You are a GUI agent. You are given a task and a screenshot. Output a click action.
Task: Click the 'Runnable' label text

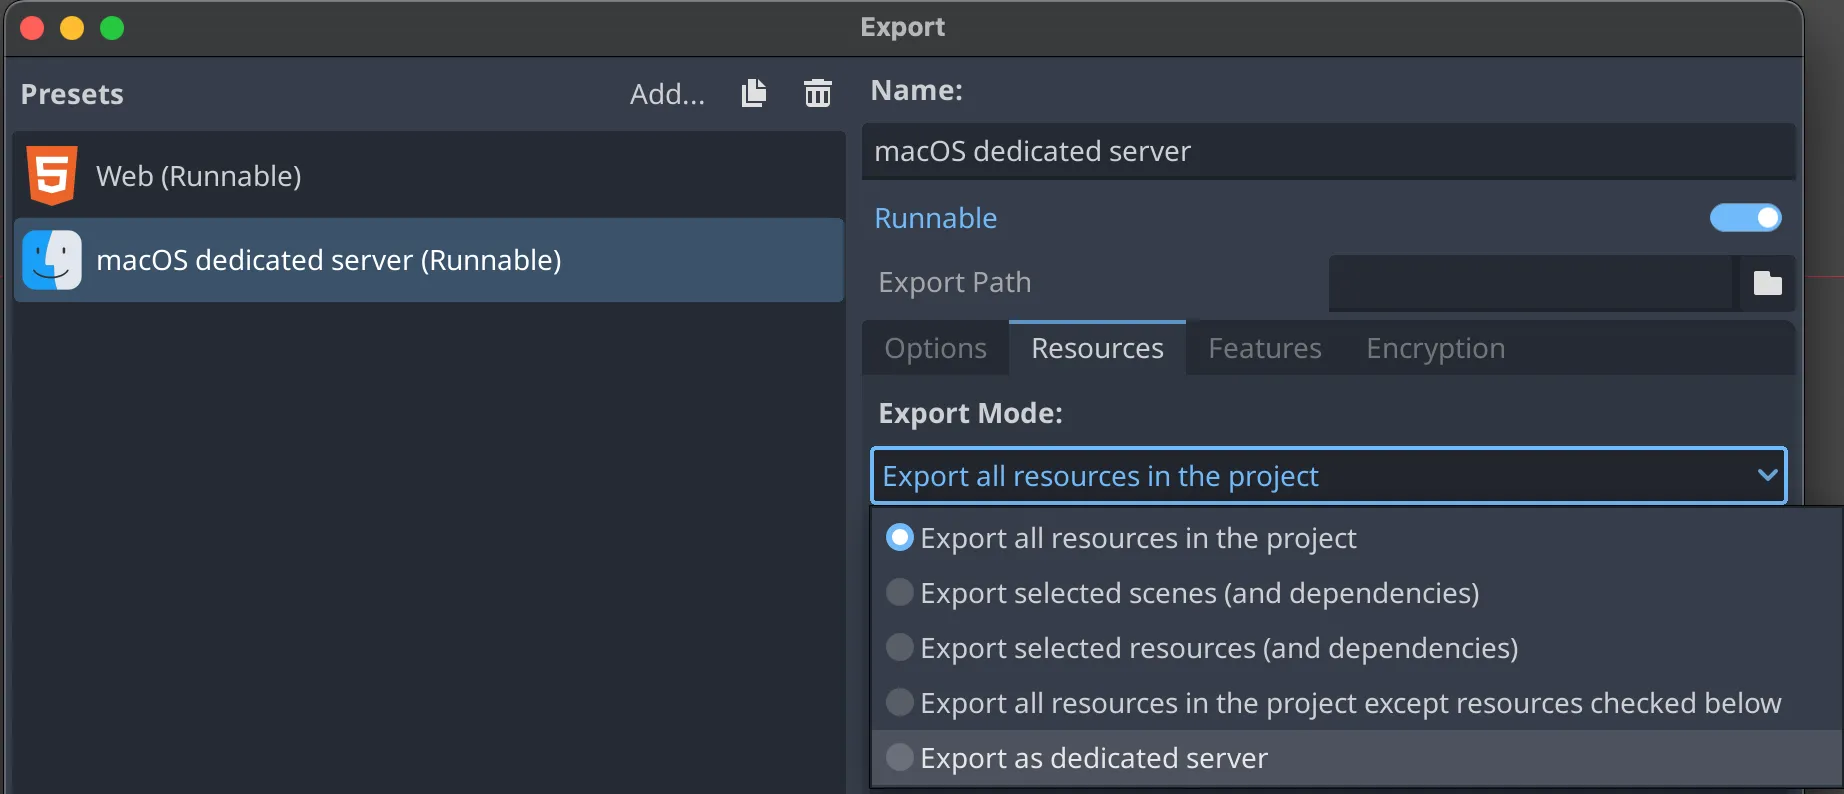tap(936, 218)
